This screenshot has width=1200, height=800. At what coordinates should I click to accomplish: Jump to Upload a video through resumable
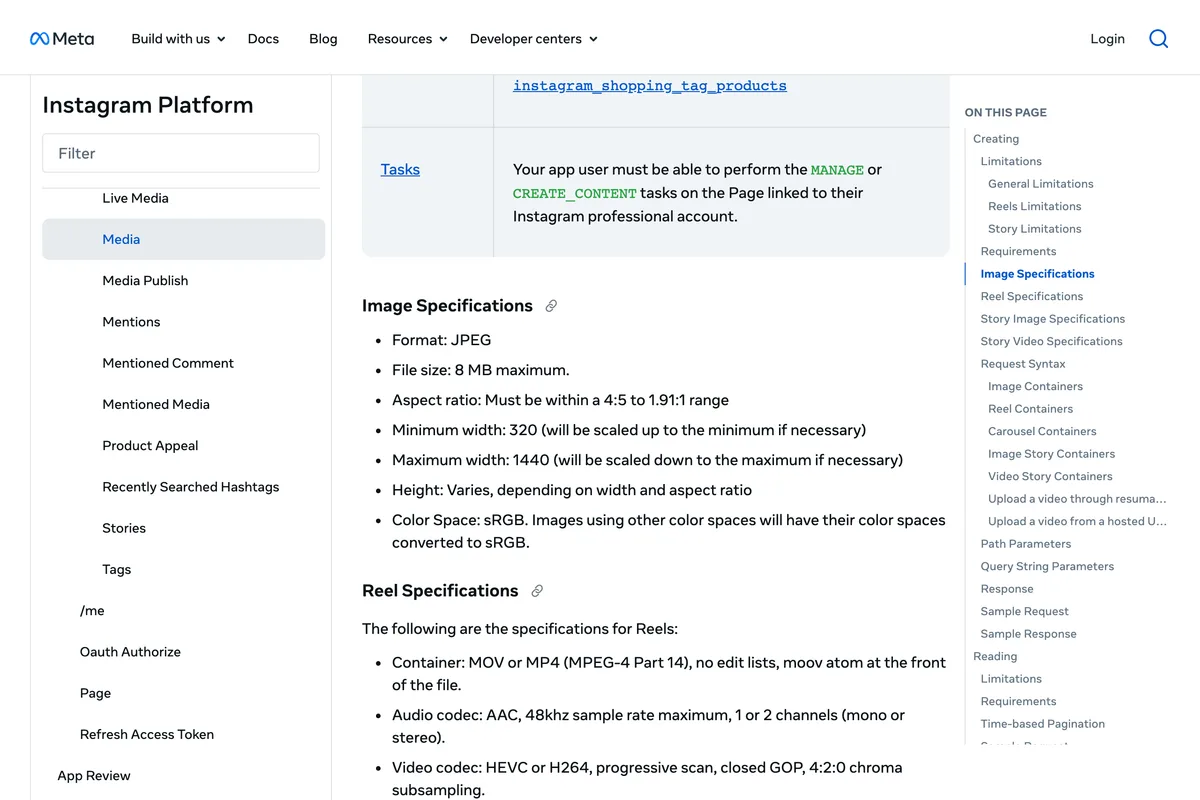click(1077, 499)
